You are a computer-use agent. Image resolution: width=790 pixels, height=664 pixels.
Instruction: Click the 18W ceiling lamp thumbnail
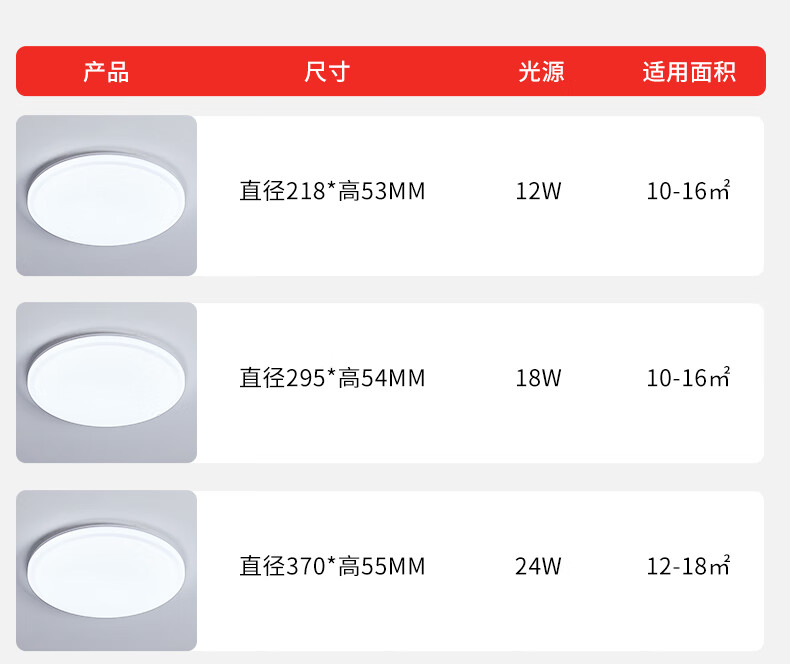106,383
